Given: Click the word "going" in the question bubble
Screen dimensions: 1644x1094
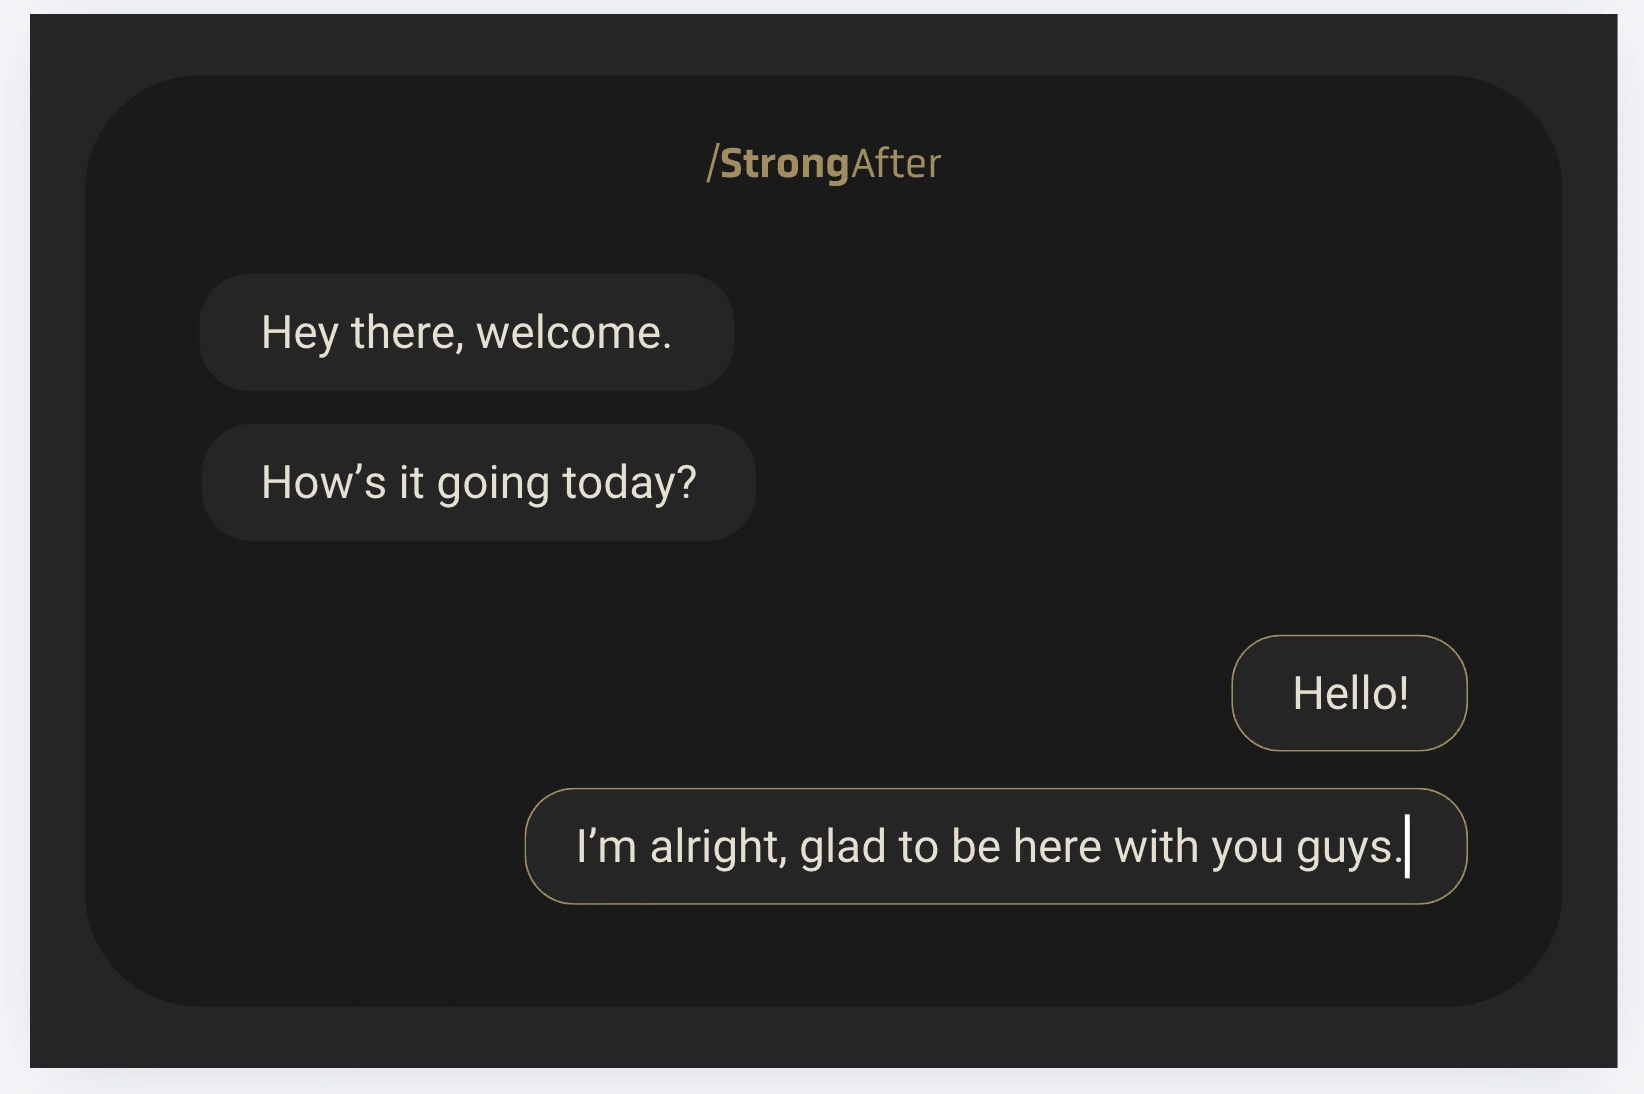Looking at the screenshot, I should coord(493,485).
